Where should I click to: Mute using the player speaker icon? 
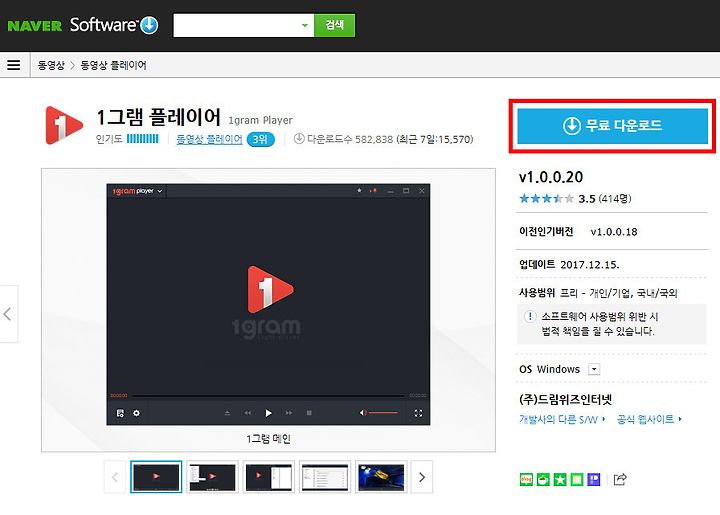pos(362,413)
